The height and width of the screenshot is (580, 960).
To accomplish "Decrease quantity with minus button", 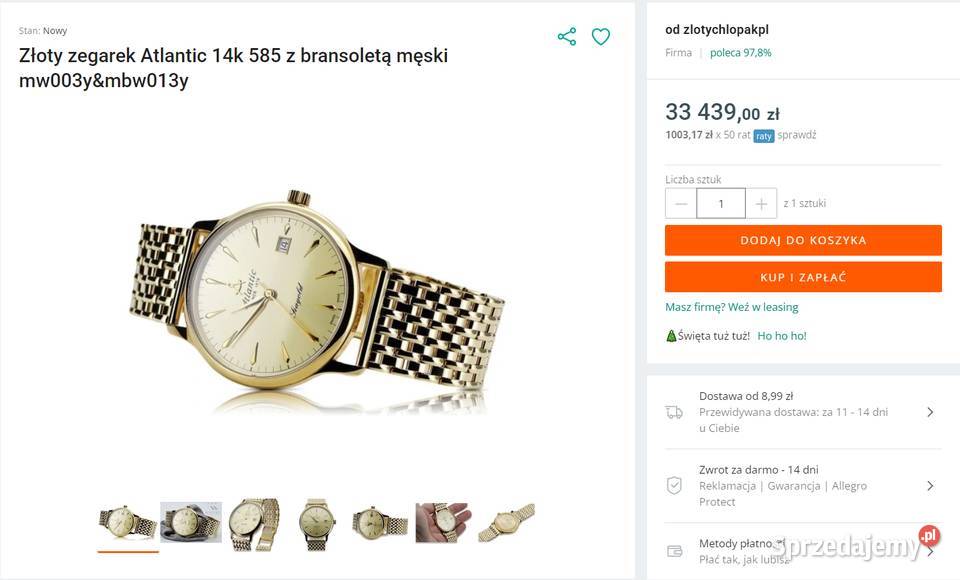I will point(681,203).
